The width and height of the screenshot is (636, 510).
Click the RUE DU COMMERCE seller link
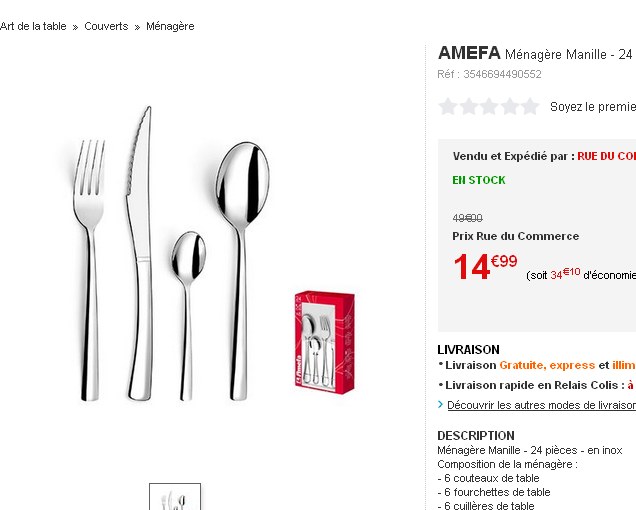point(606,156)
